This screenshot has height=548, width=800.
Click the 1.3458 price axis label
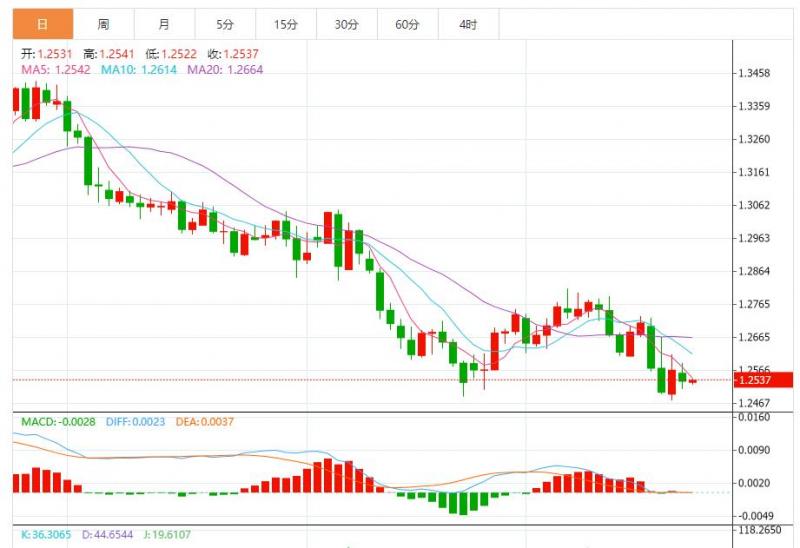point(754,73)
